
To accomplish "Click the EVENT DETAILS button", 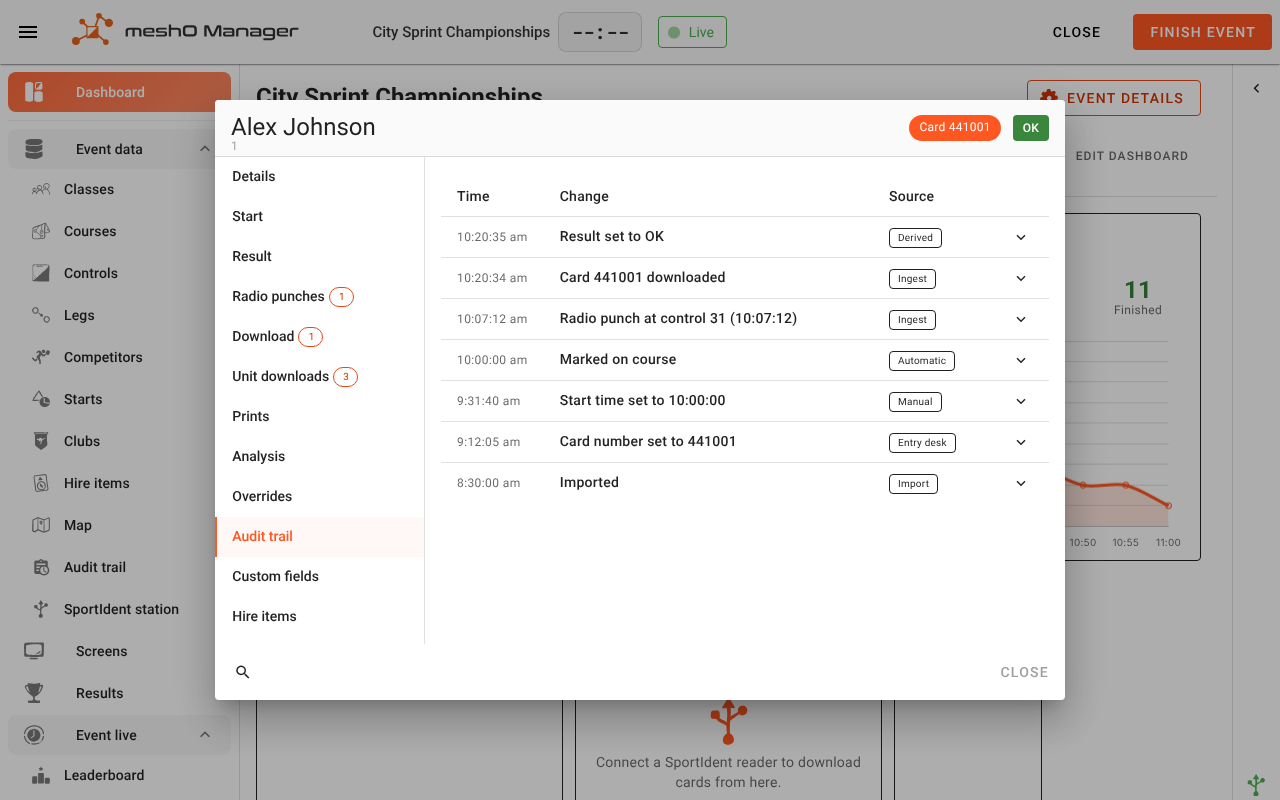I will coord(1114,98).
